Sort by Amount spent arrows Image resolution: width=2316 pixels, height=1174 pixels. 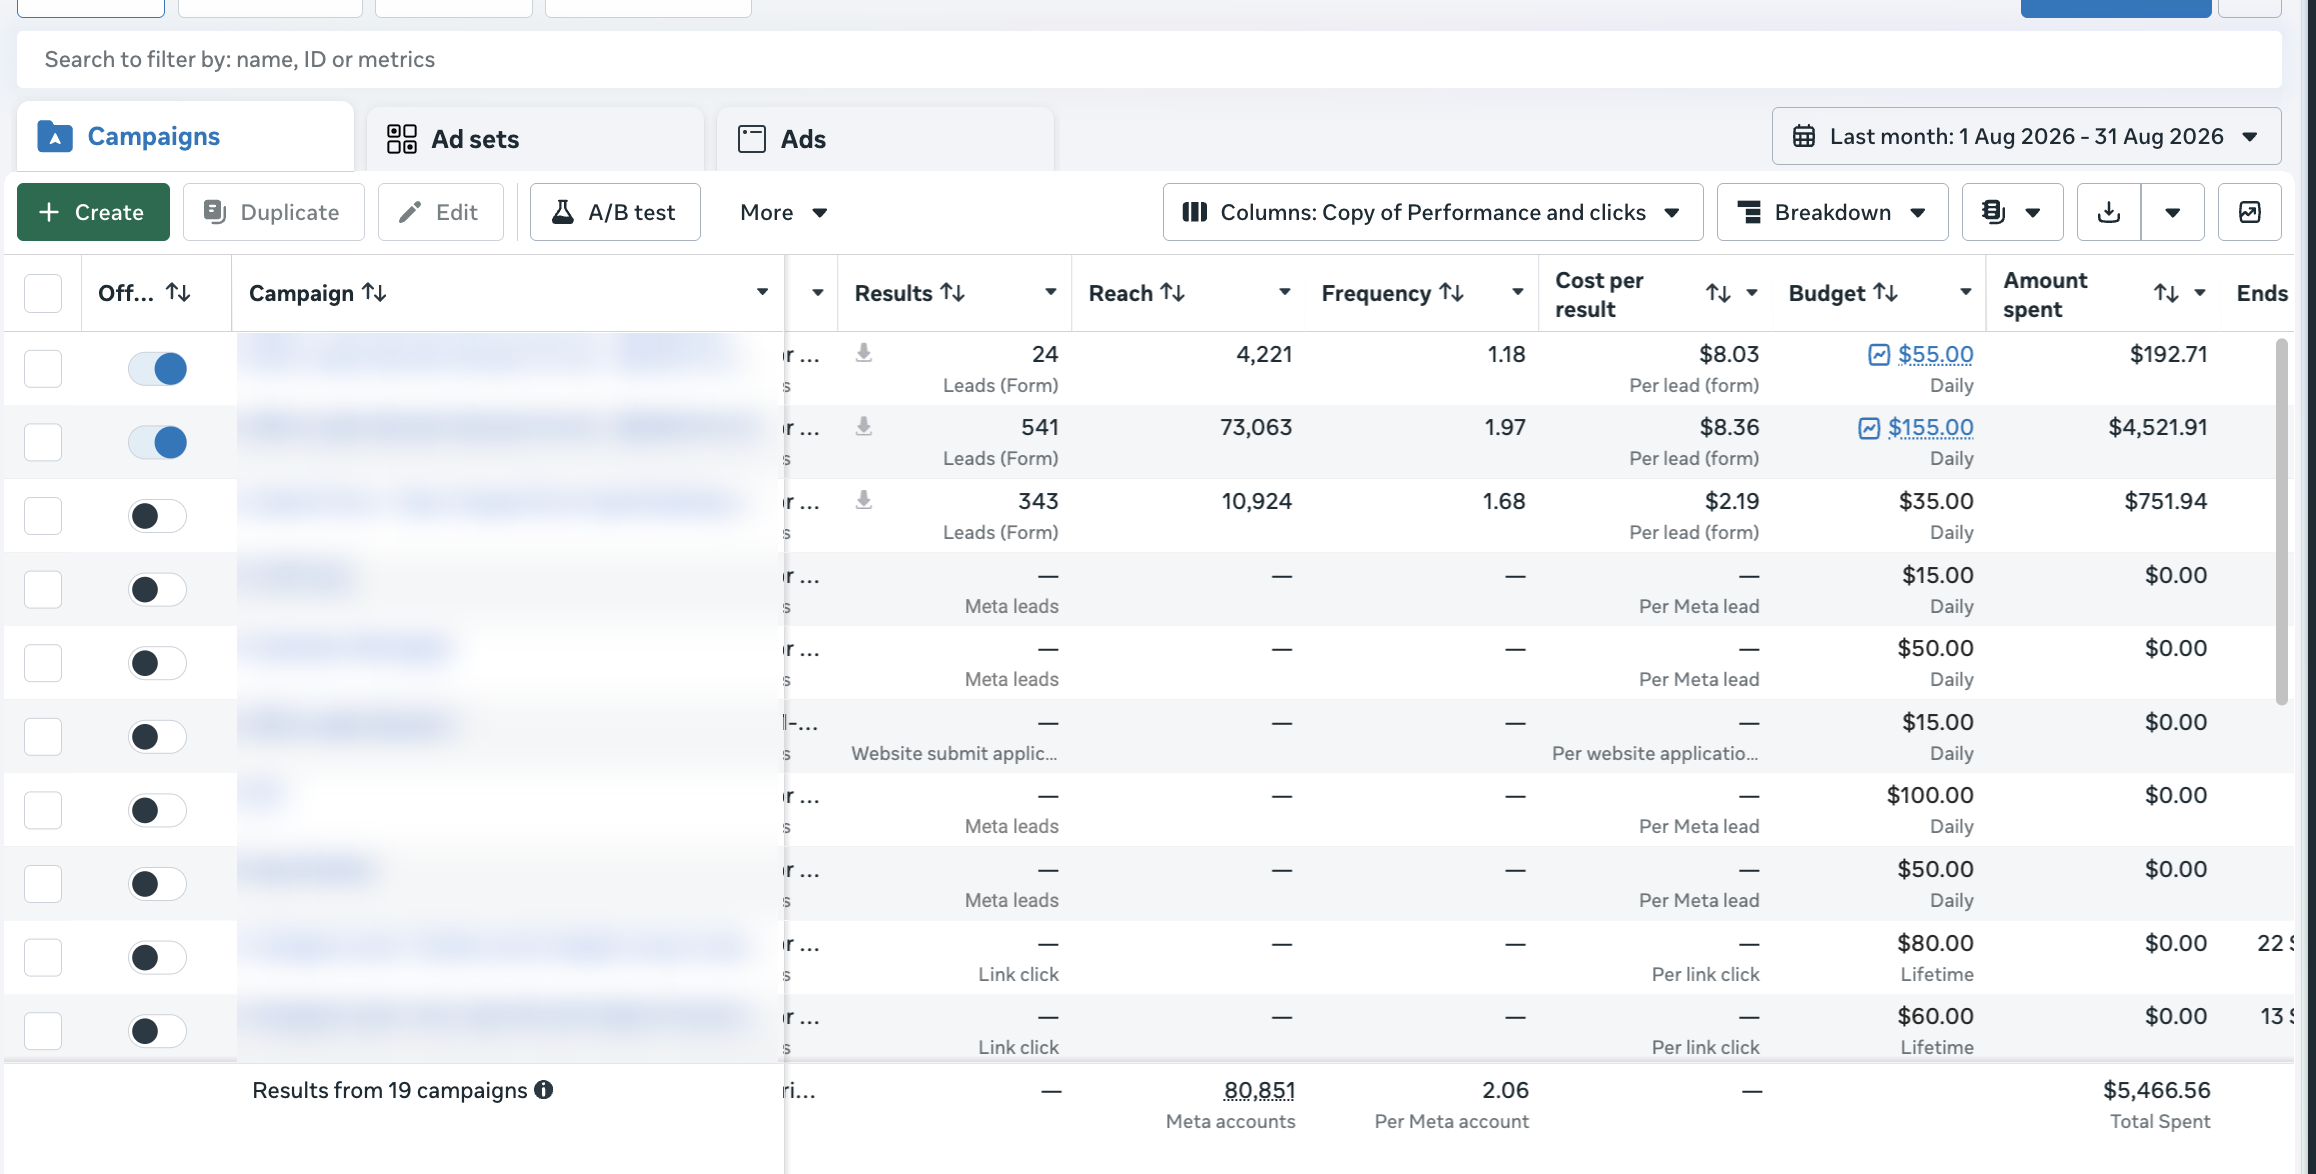(x=2166, y=293)
